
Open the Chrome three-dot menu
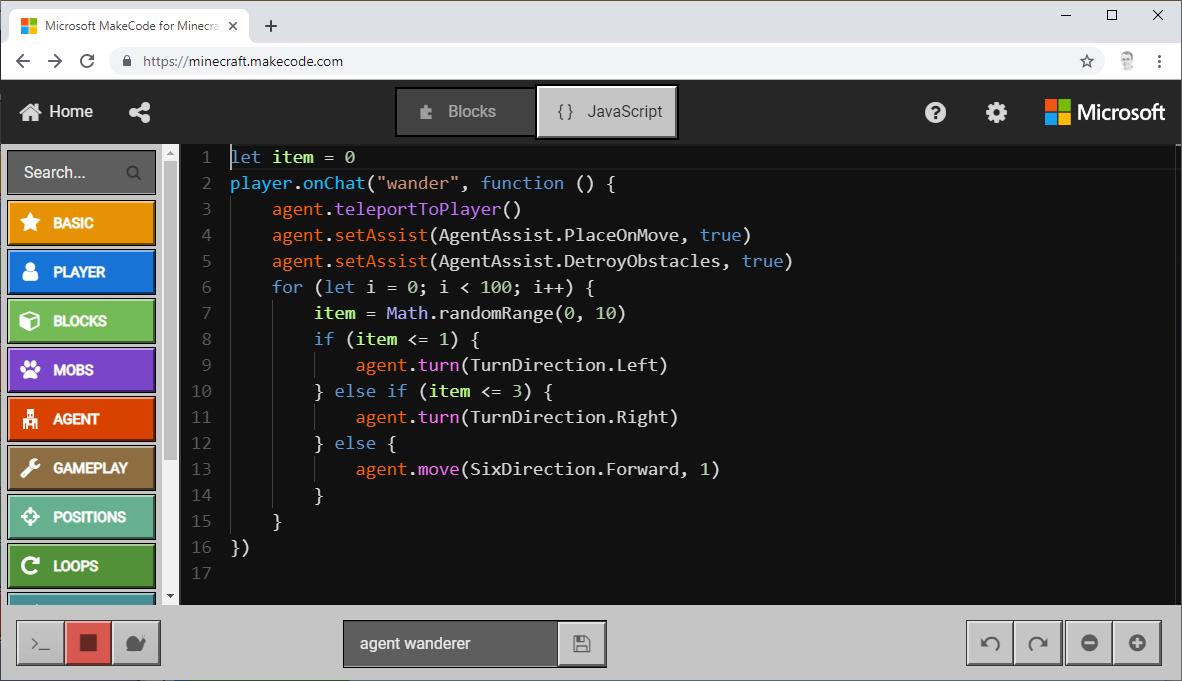click(1159, 61)
